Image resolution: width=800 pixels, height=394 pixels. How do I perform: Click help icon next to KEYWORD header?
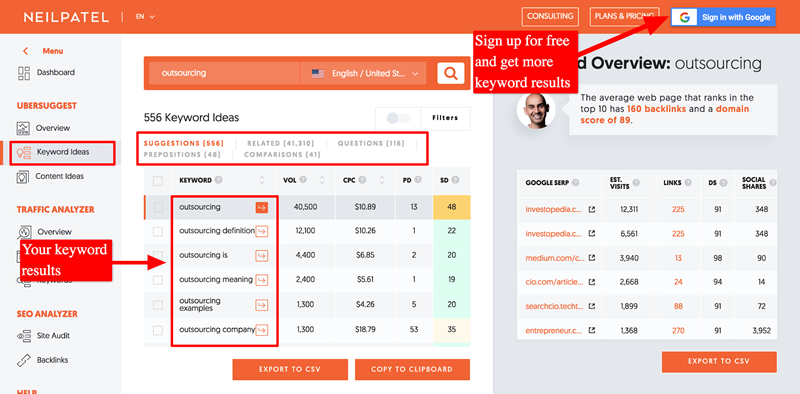click(218, 180)
